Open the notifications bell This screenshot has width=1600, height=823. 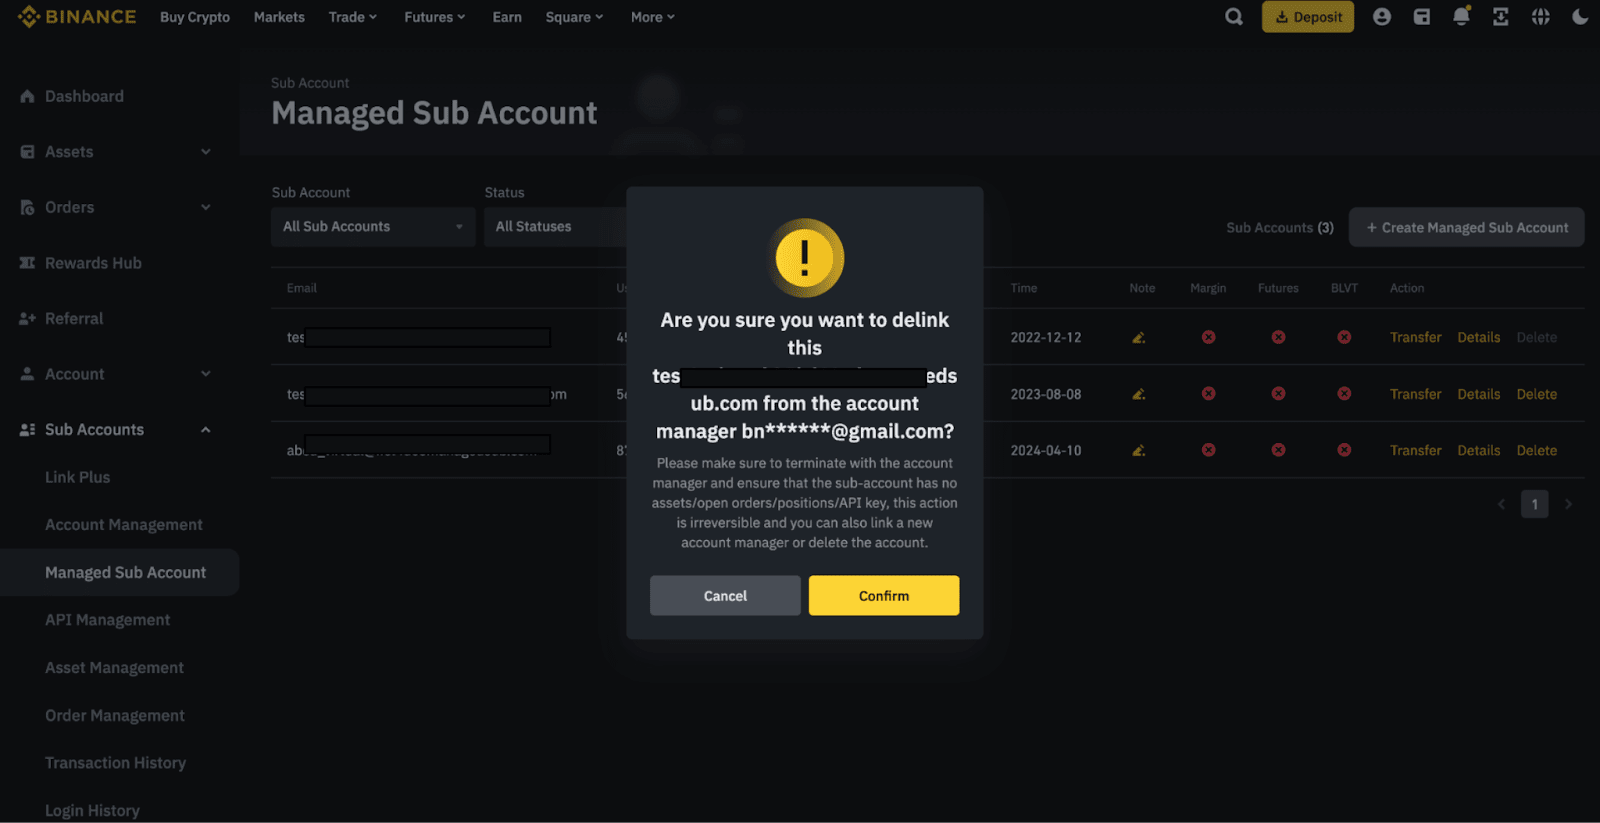tap(1461, 17)
